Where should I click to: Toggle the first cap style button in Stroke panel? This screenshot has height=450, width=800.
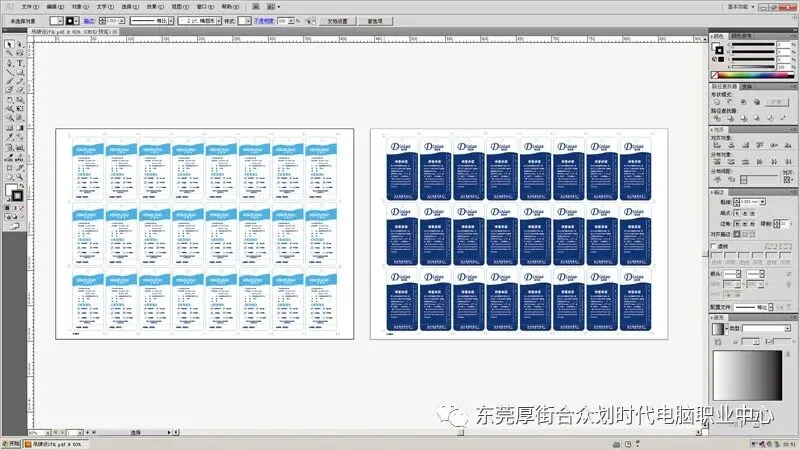click(737, 213)
